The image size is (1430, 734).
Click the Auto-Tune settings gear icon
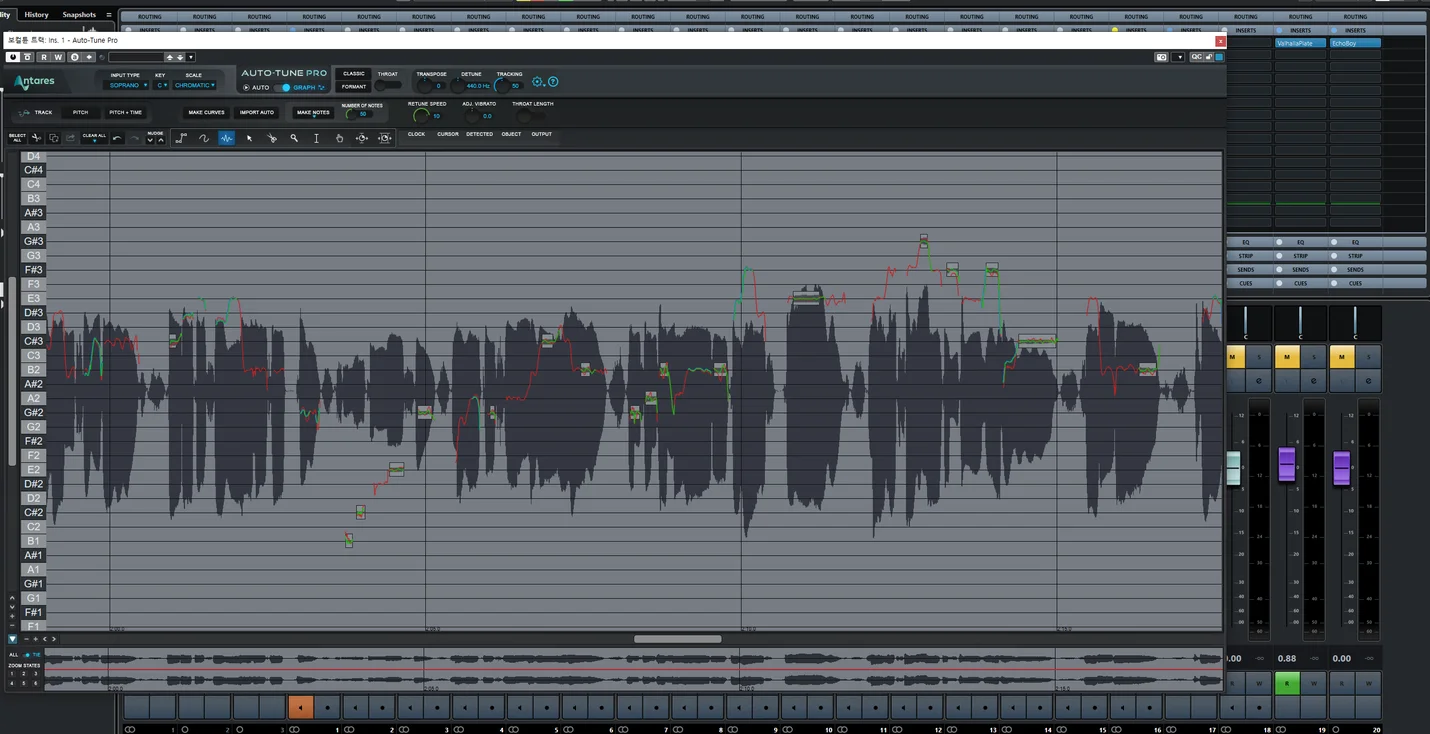click(538, 82)
